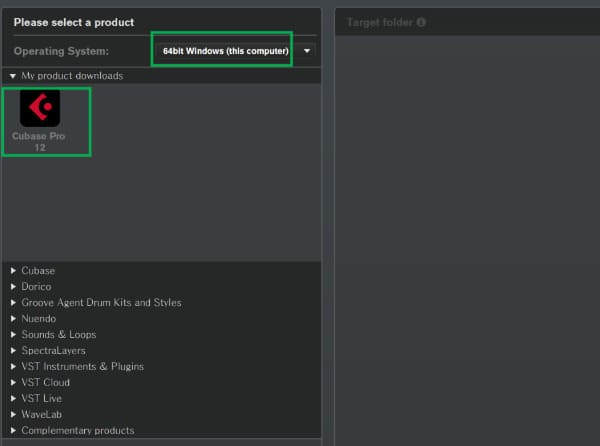Expand the VST Live category

point(13,399)
